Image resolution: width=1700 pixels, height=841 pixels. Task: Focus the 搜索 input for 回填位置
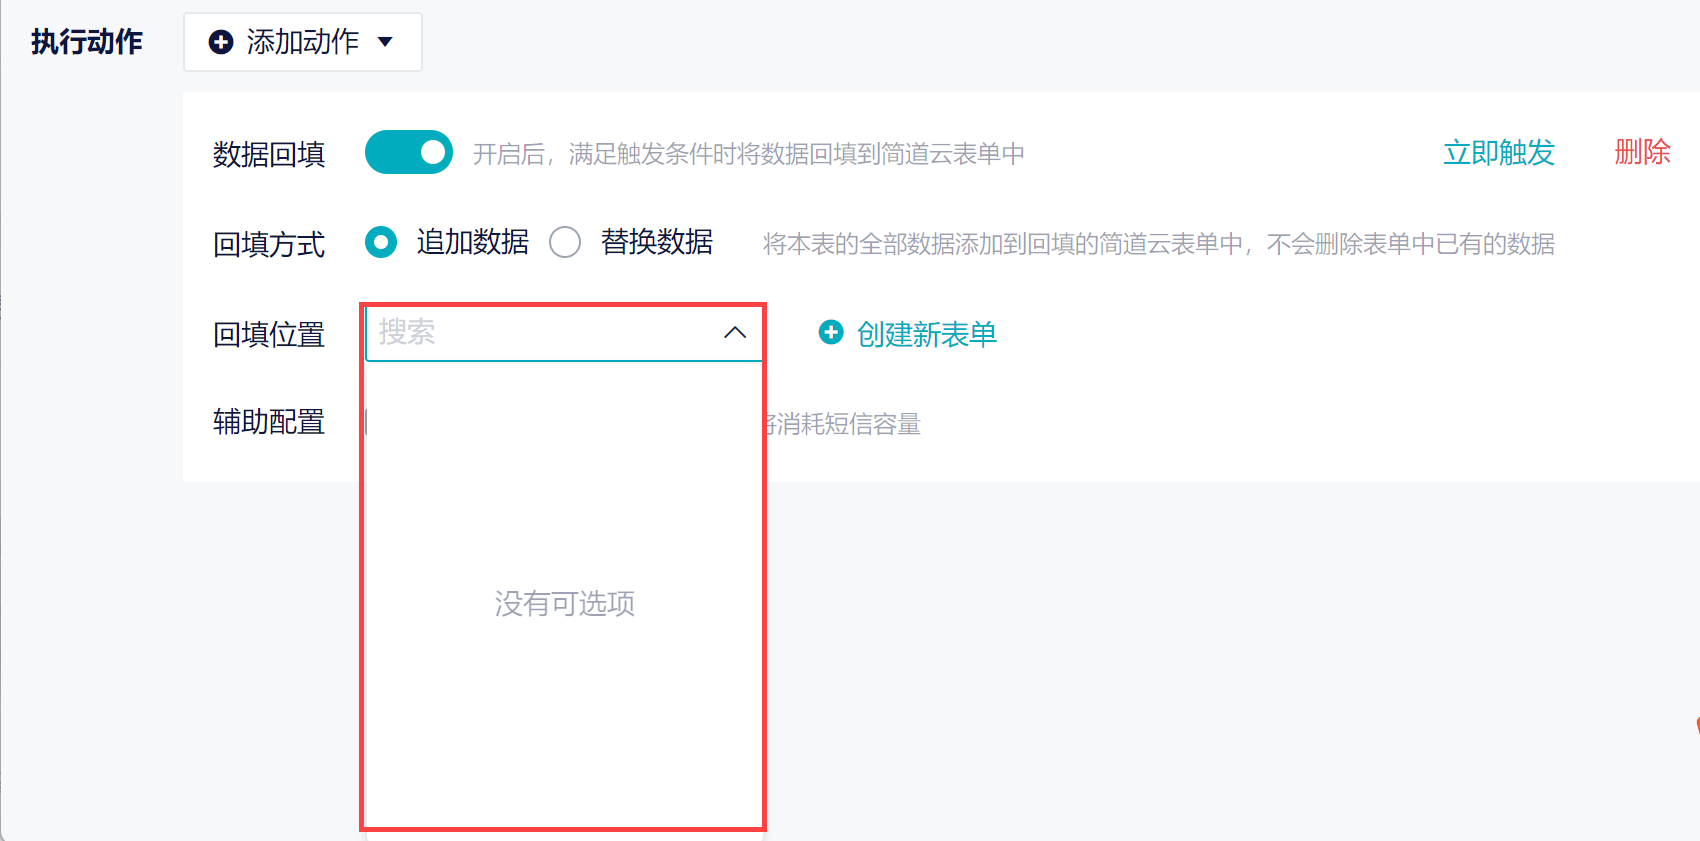point(540,333)
